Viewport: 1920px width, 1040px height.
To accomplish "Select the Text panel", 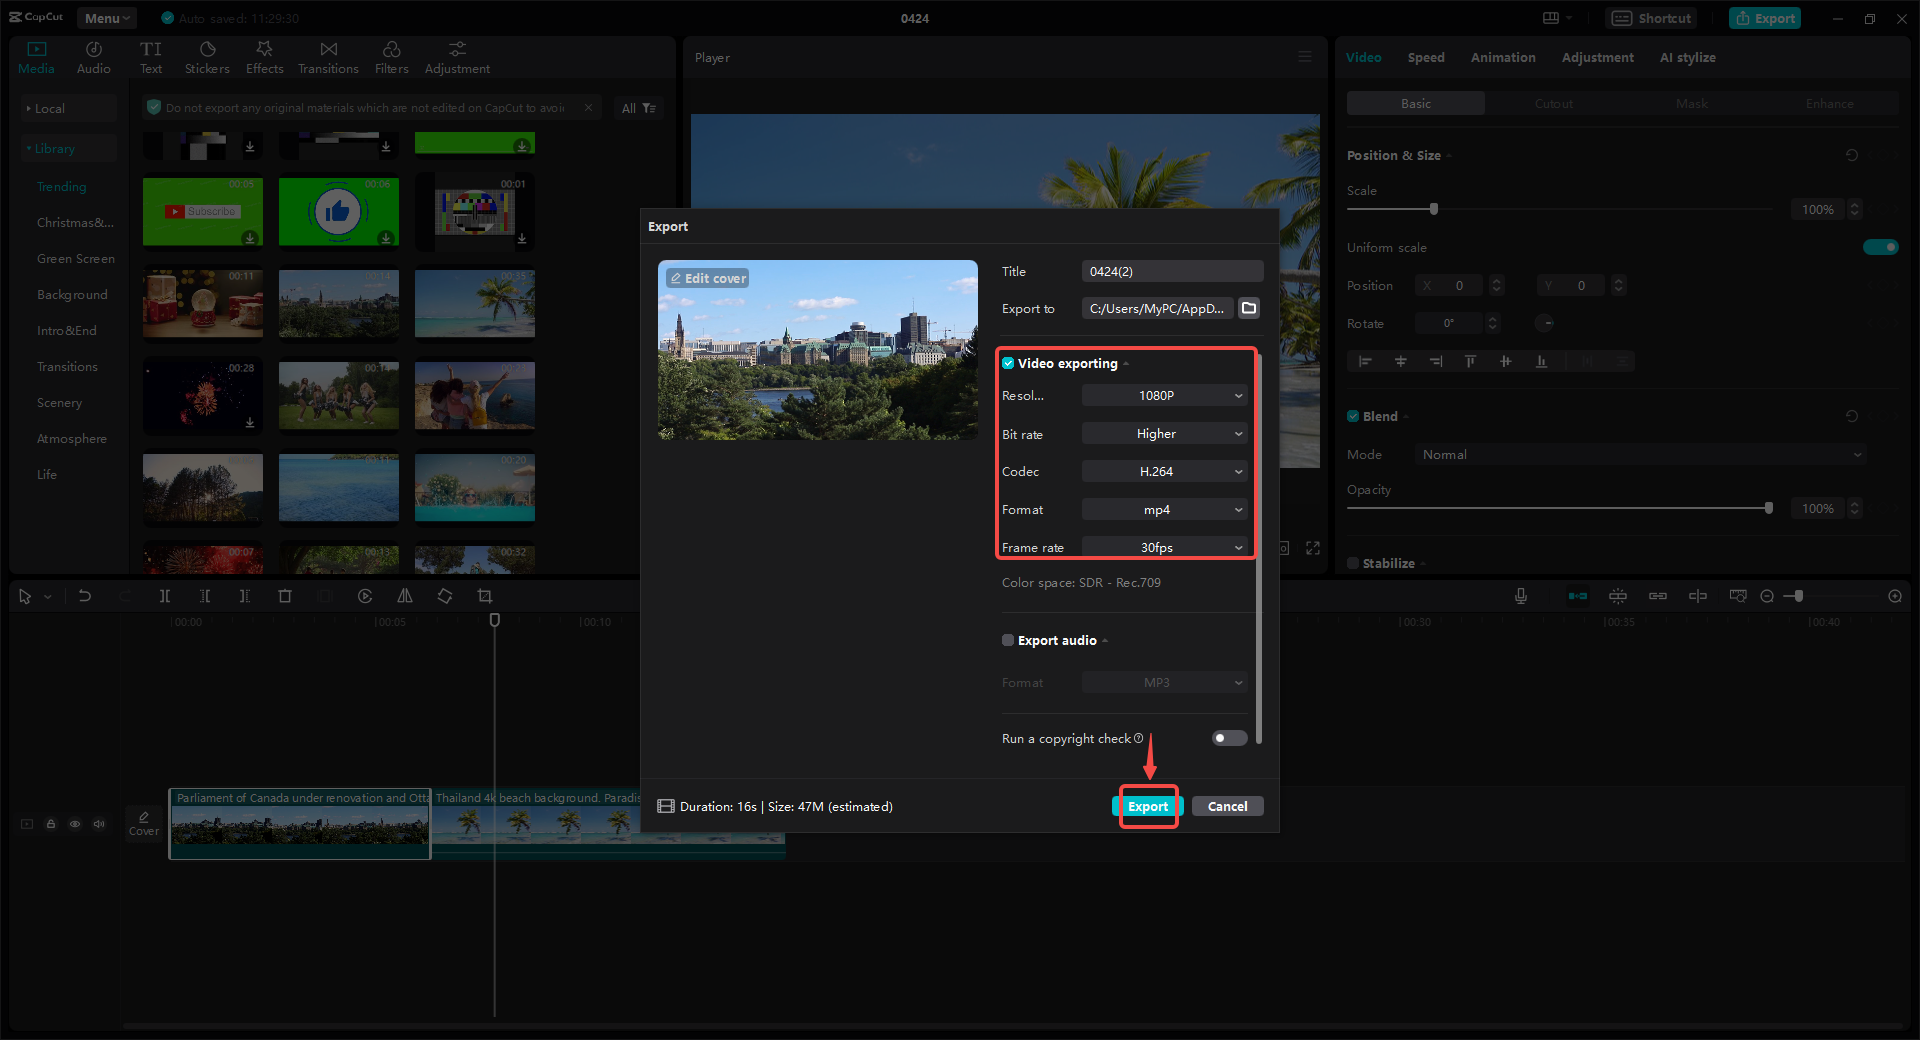I will [x=150, y=55].
